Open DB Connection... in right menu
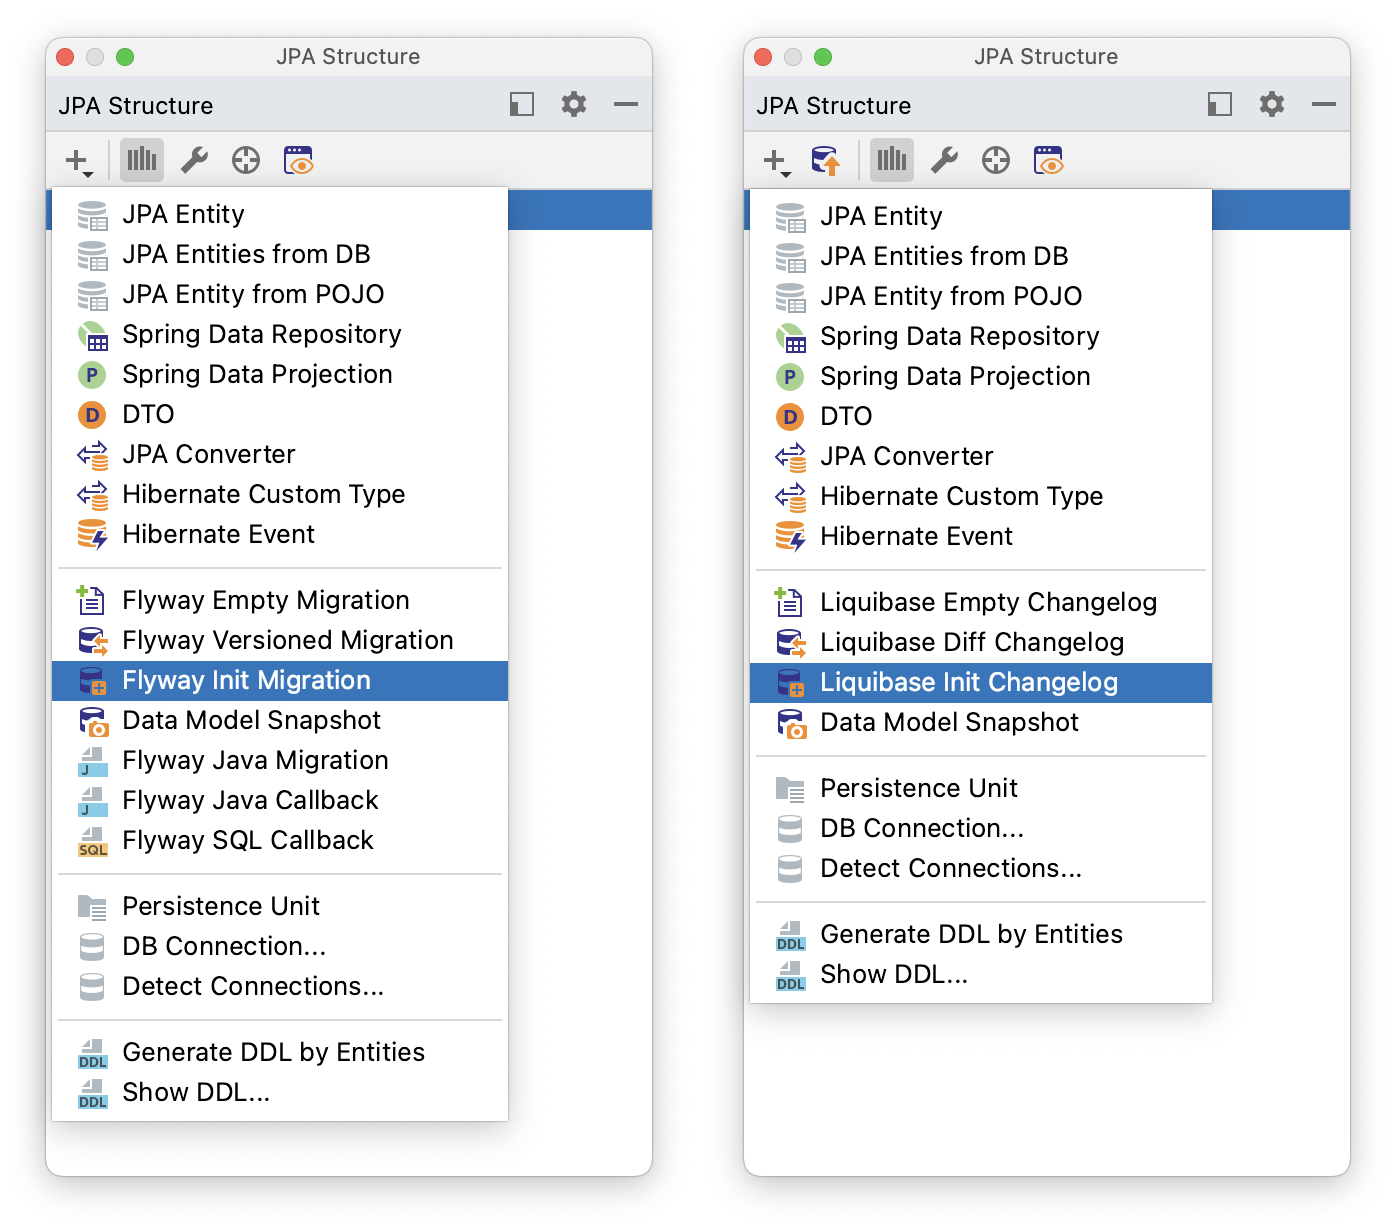1396x1230 pixels. (x=981, y=829)
